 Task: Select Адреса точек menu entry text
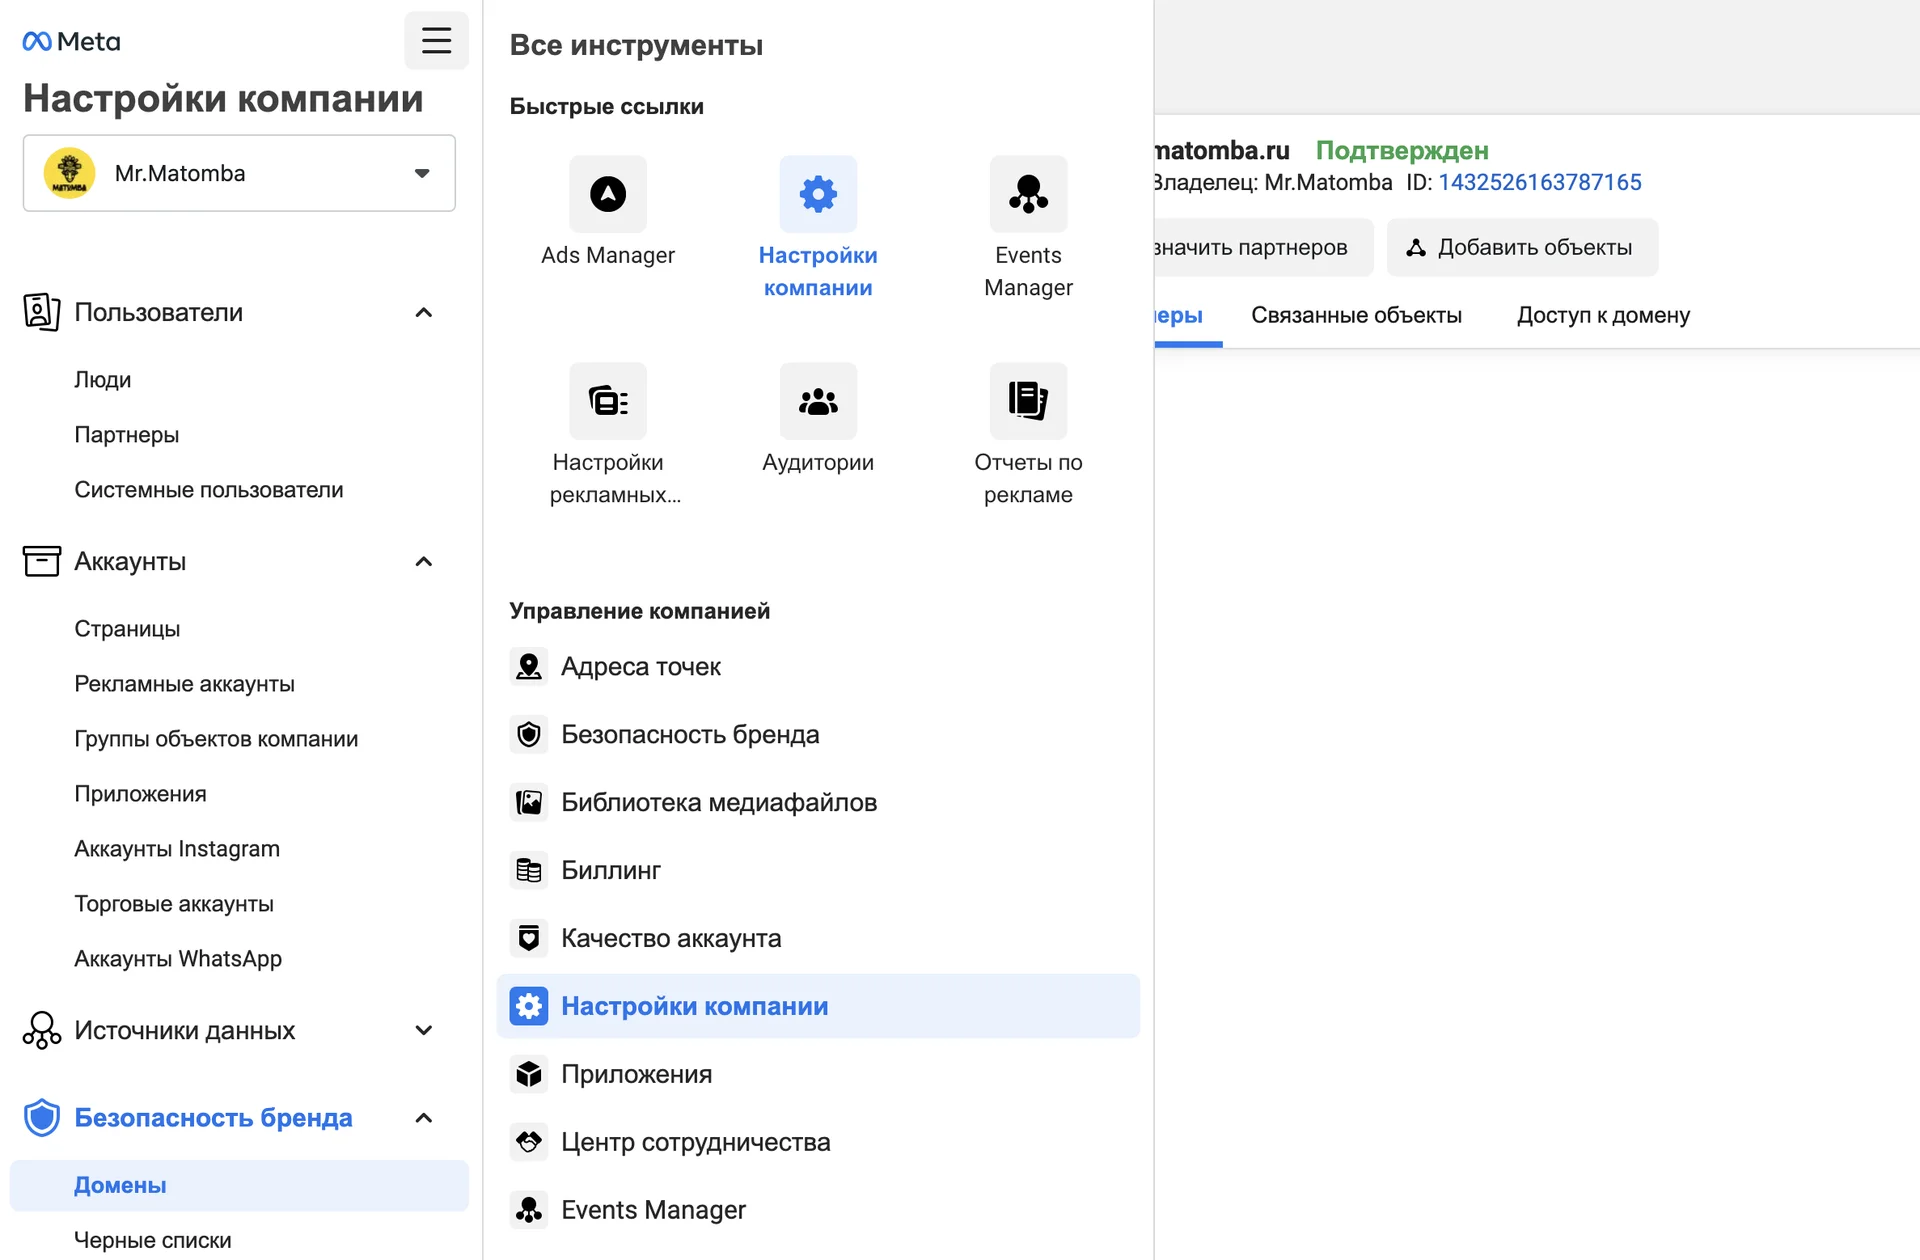(641, 666)
